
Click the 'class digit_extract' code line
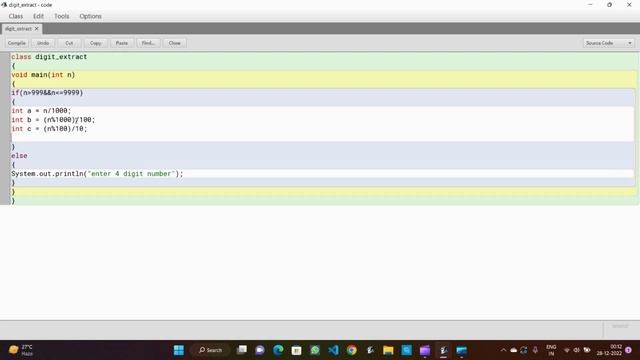(49, 57)
